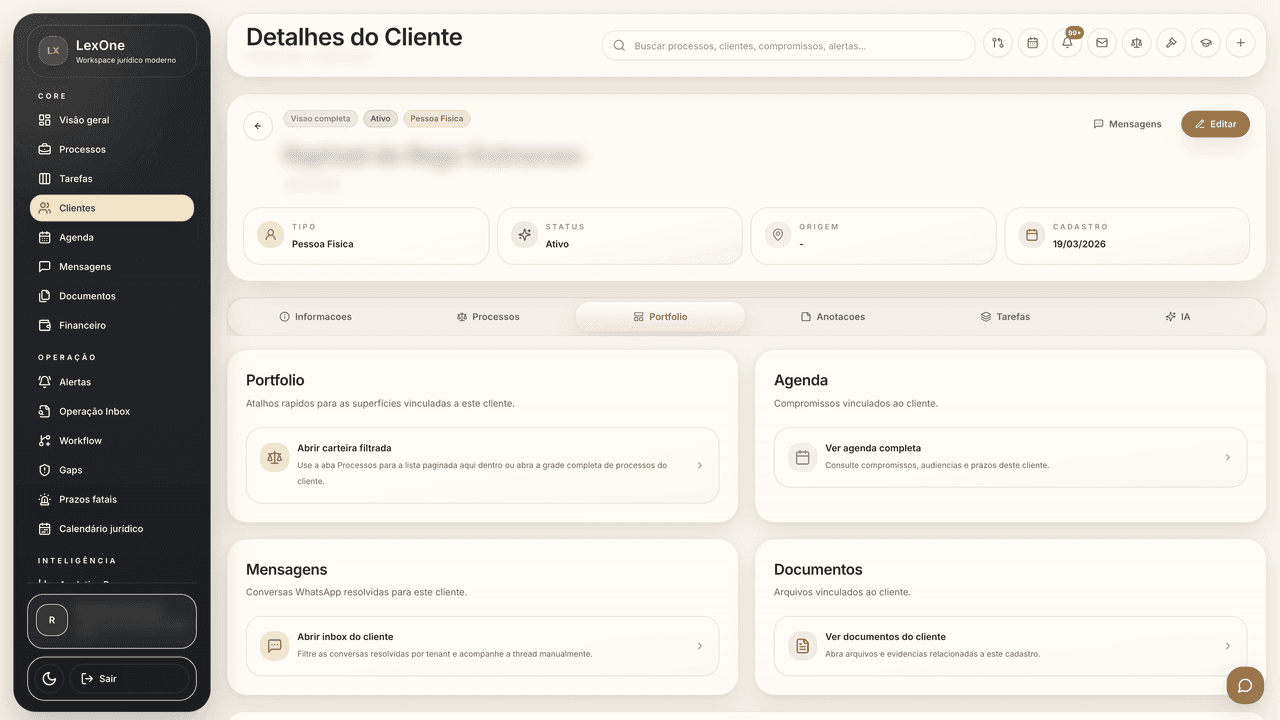Open the floating chat bubble bottom right
Image resolution: width=1280 pixels, height=720 pixels.
(1244, 685)
